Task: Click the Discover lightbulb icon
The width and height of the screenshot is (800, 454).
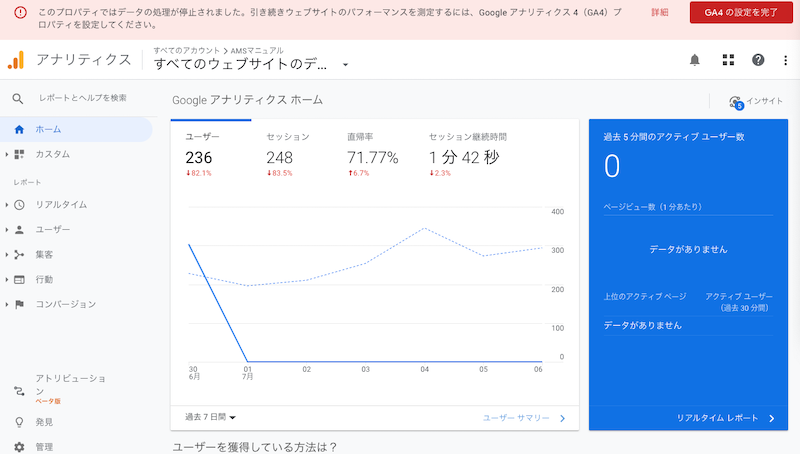Action: pyautogui.click(x=19, y=422)
